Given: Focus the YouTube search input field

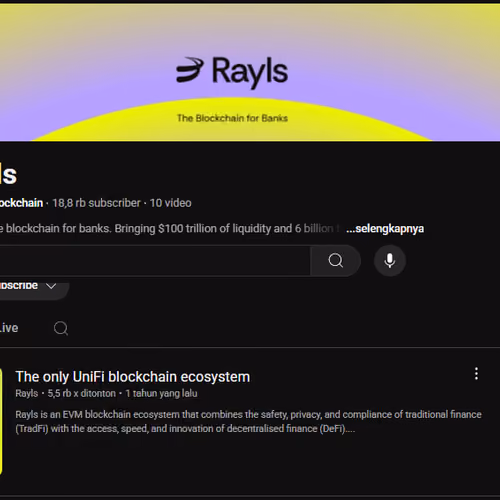Looking at the screenshot, I should click(155, 260).
